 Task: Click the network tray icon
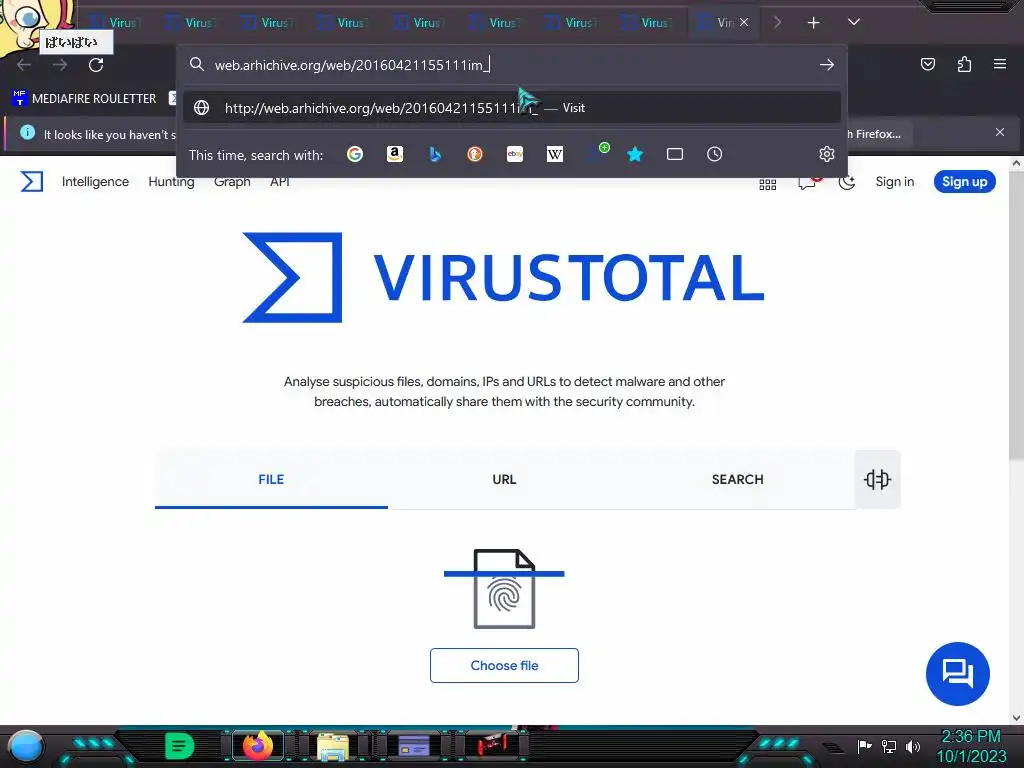coord(889,746)
